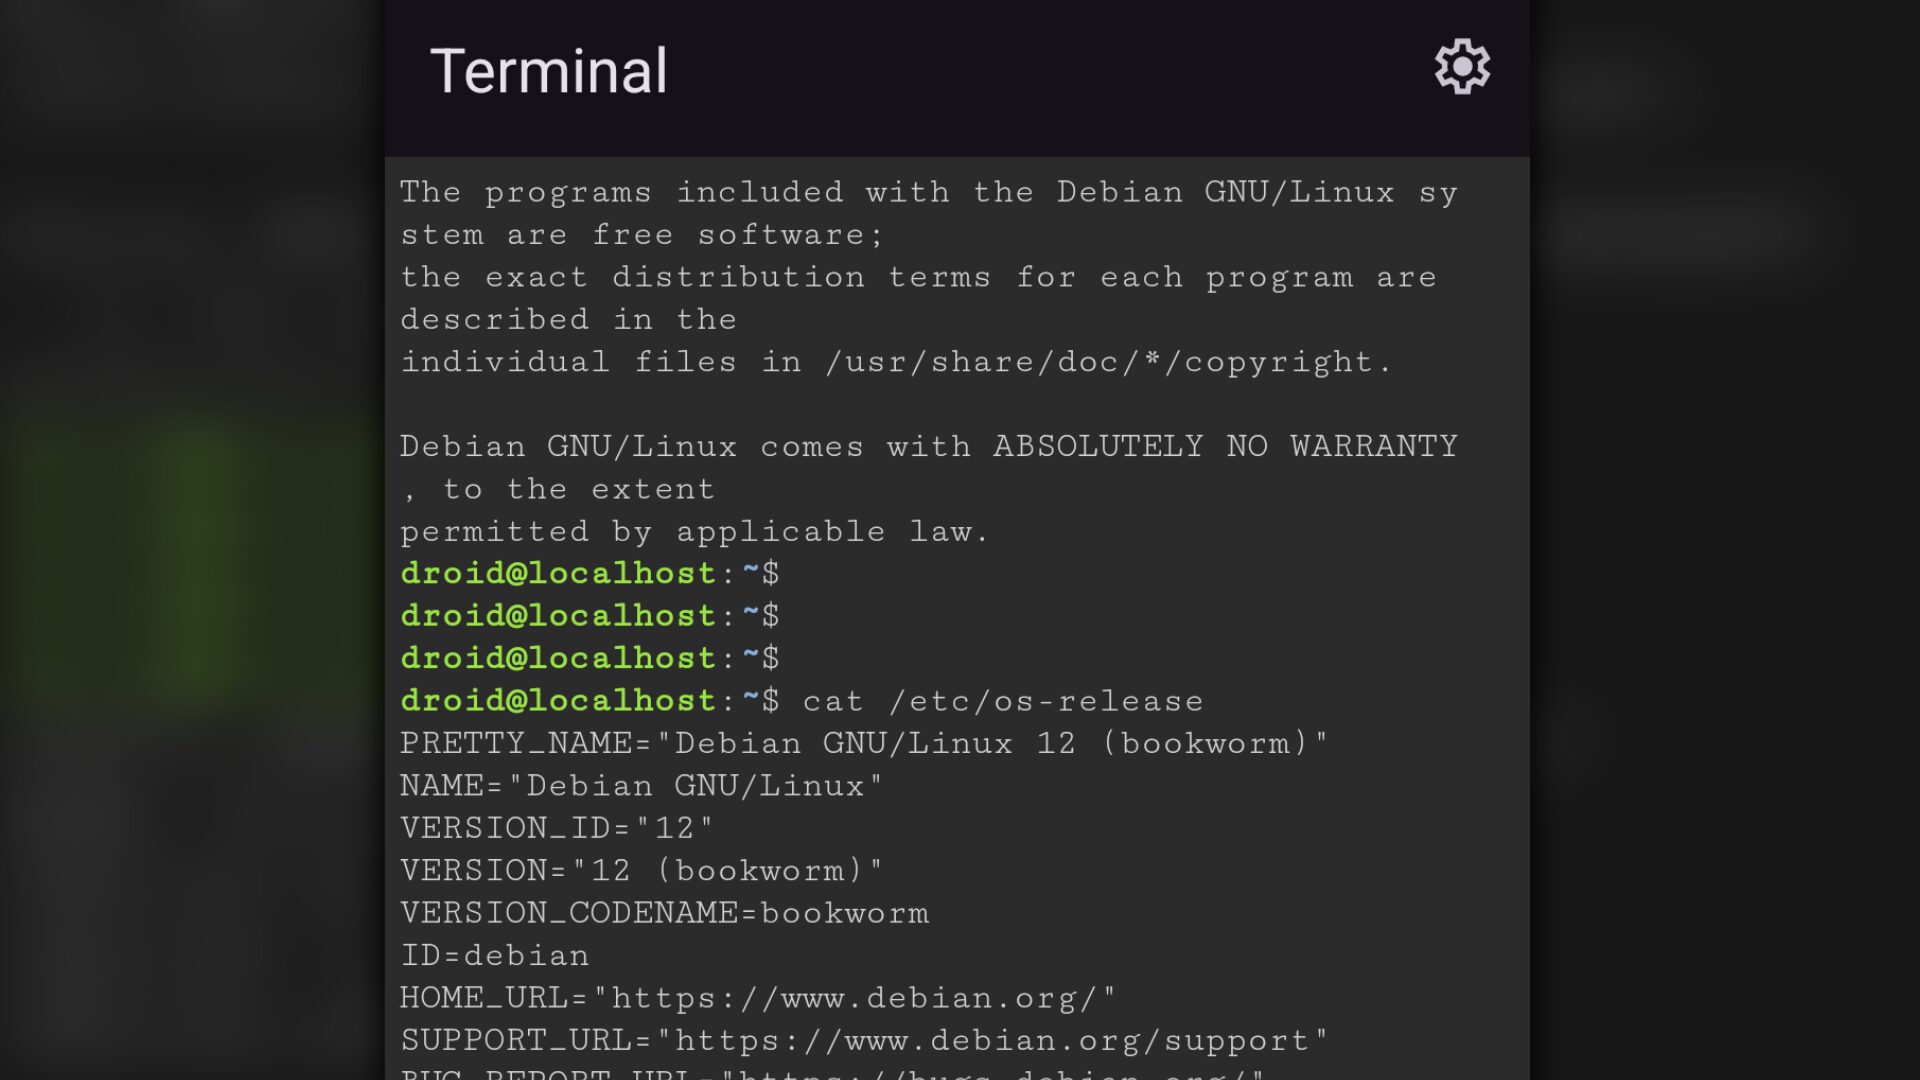This screenshot has height=1080, width=1920.
Task: Open terminal settings via gear icon
Action: coord(1462,68)
